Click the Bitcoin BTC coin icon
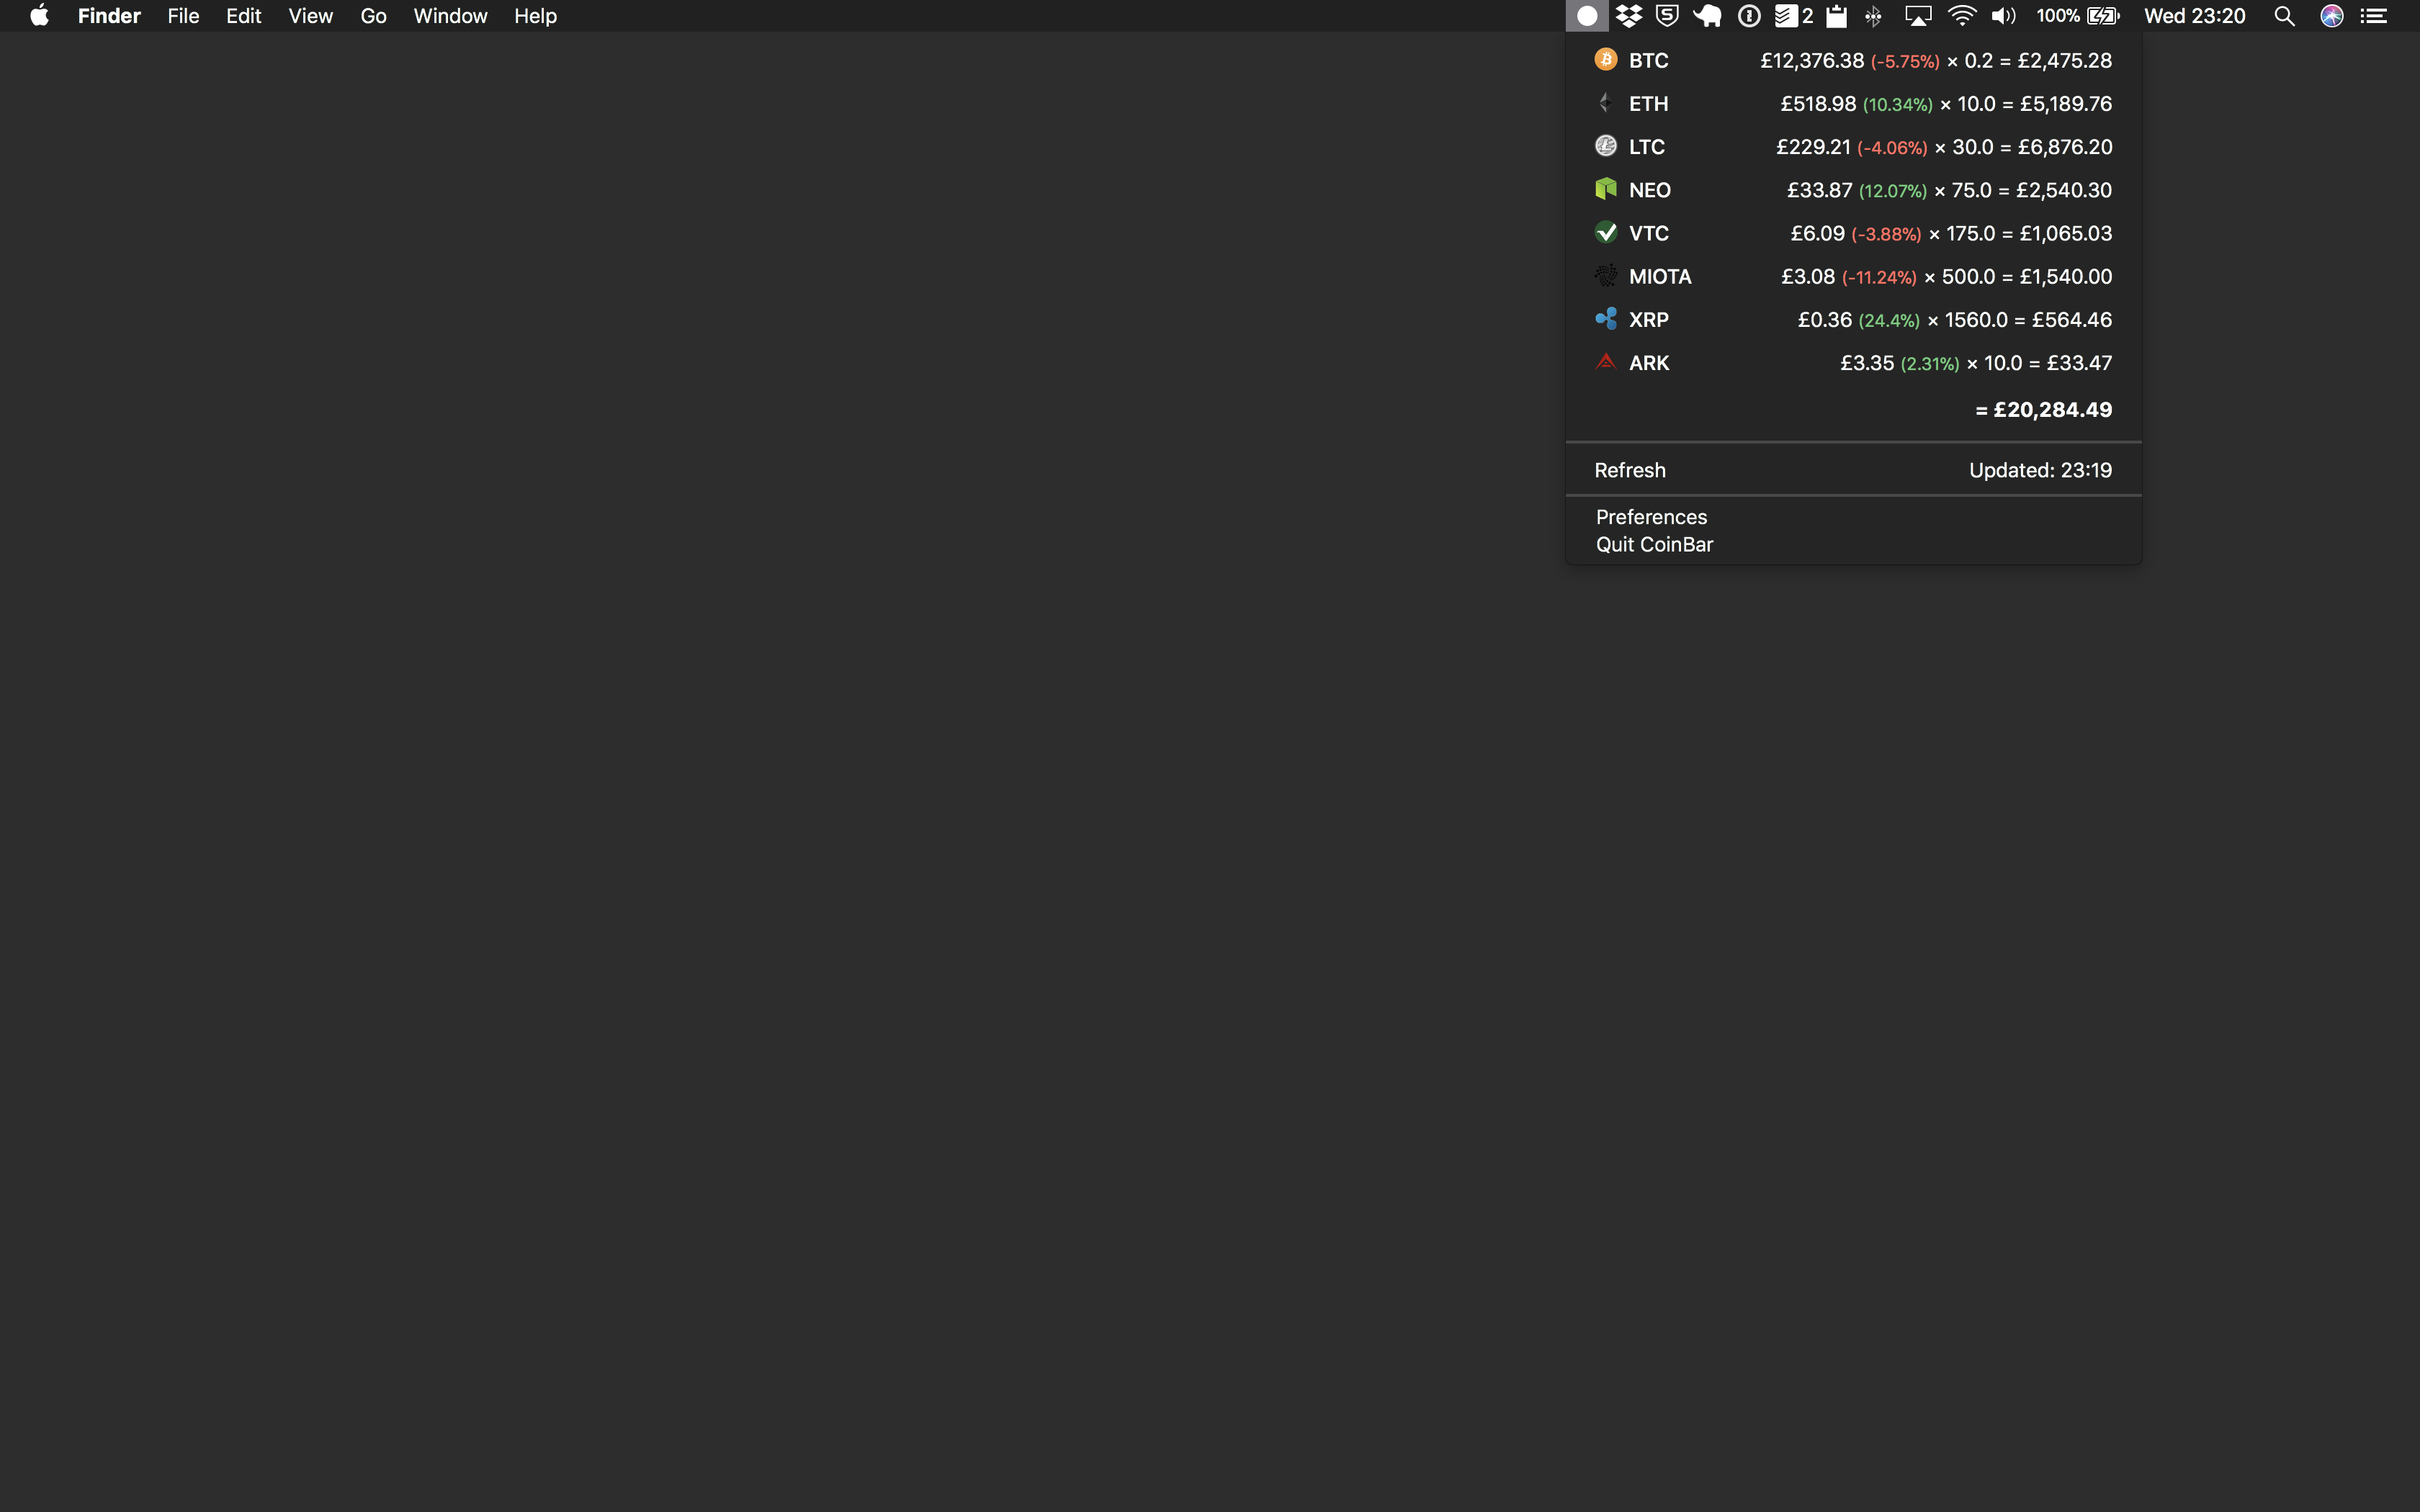Image resolution: width=2420 pixels, height=1512 pixels. [1605, 60]
